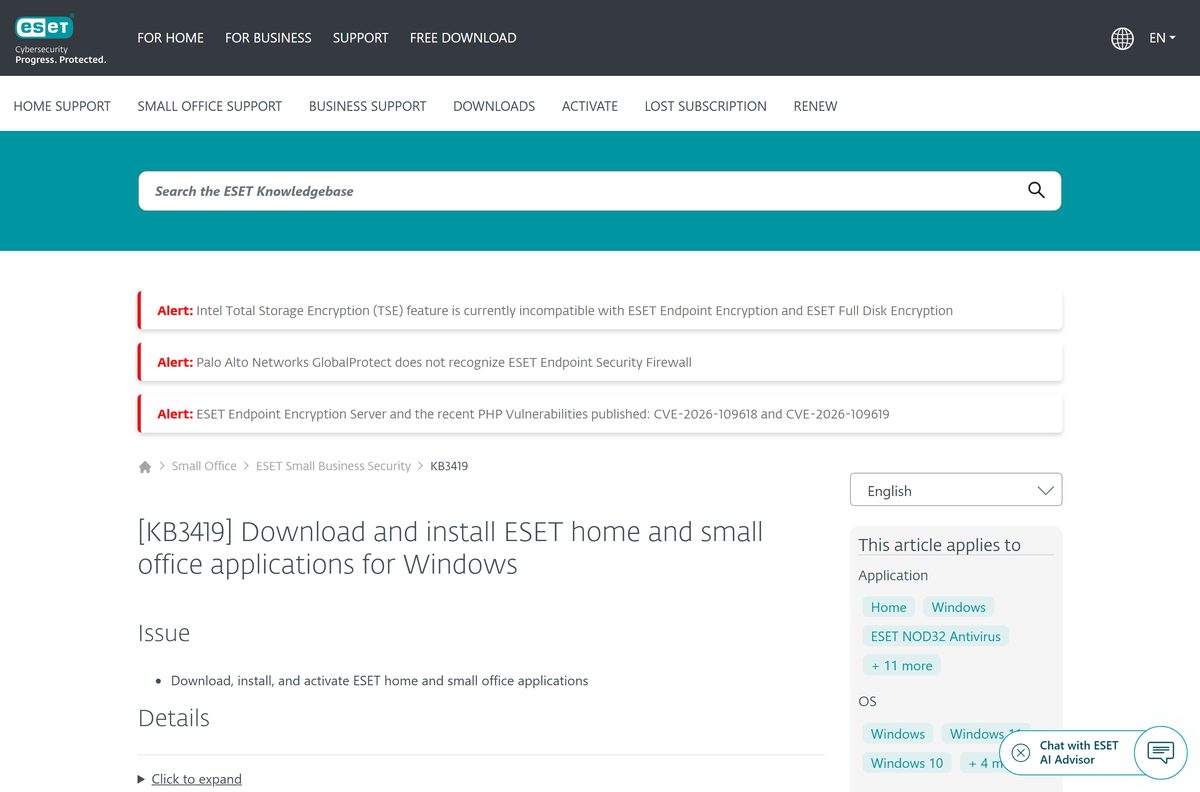
Task: Open the PHP Vulnerabilities CVE alert
Action: pos(599,414)
